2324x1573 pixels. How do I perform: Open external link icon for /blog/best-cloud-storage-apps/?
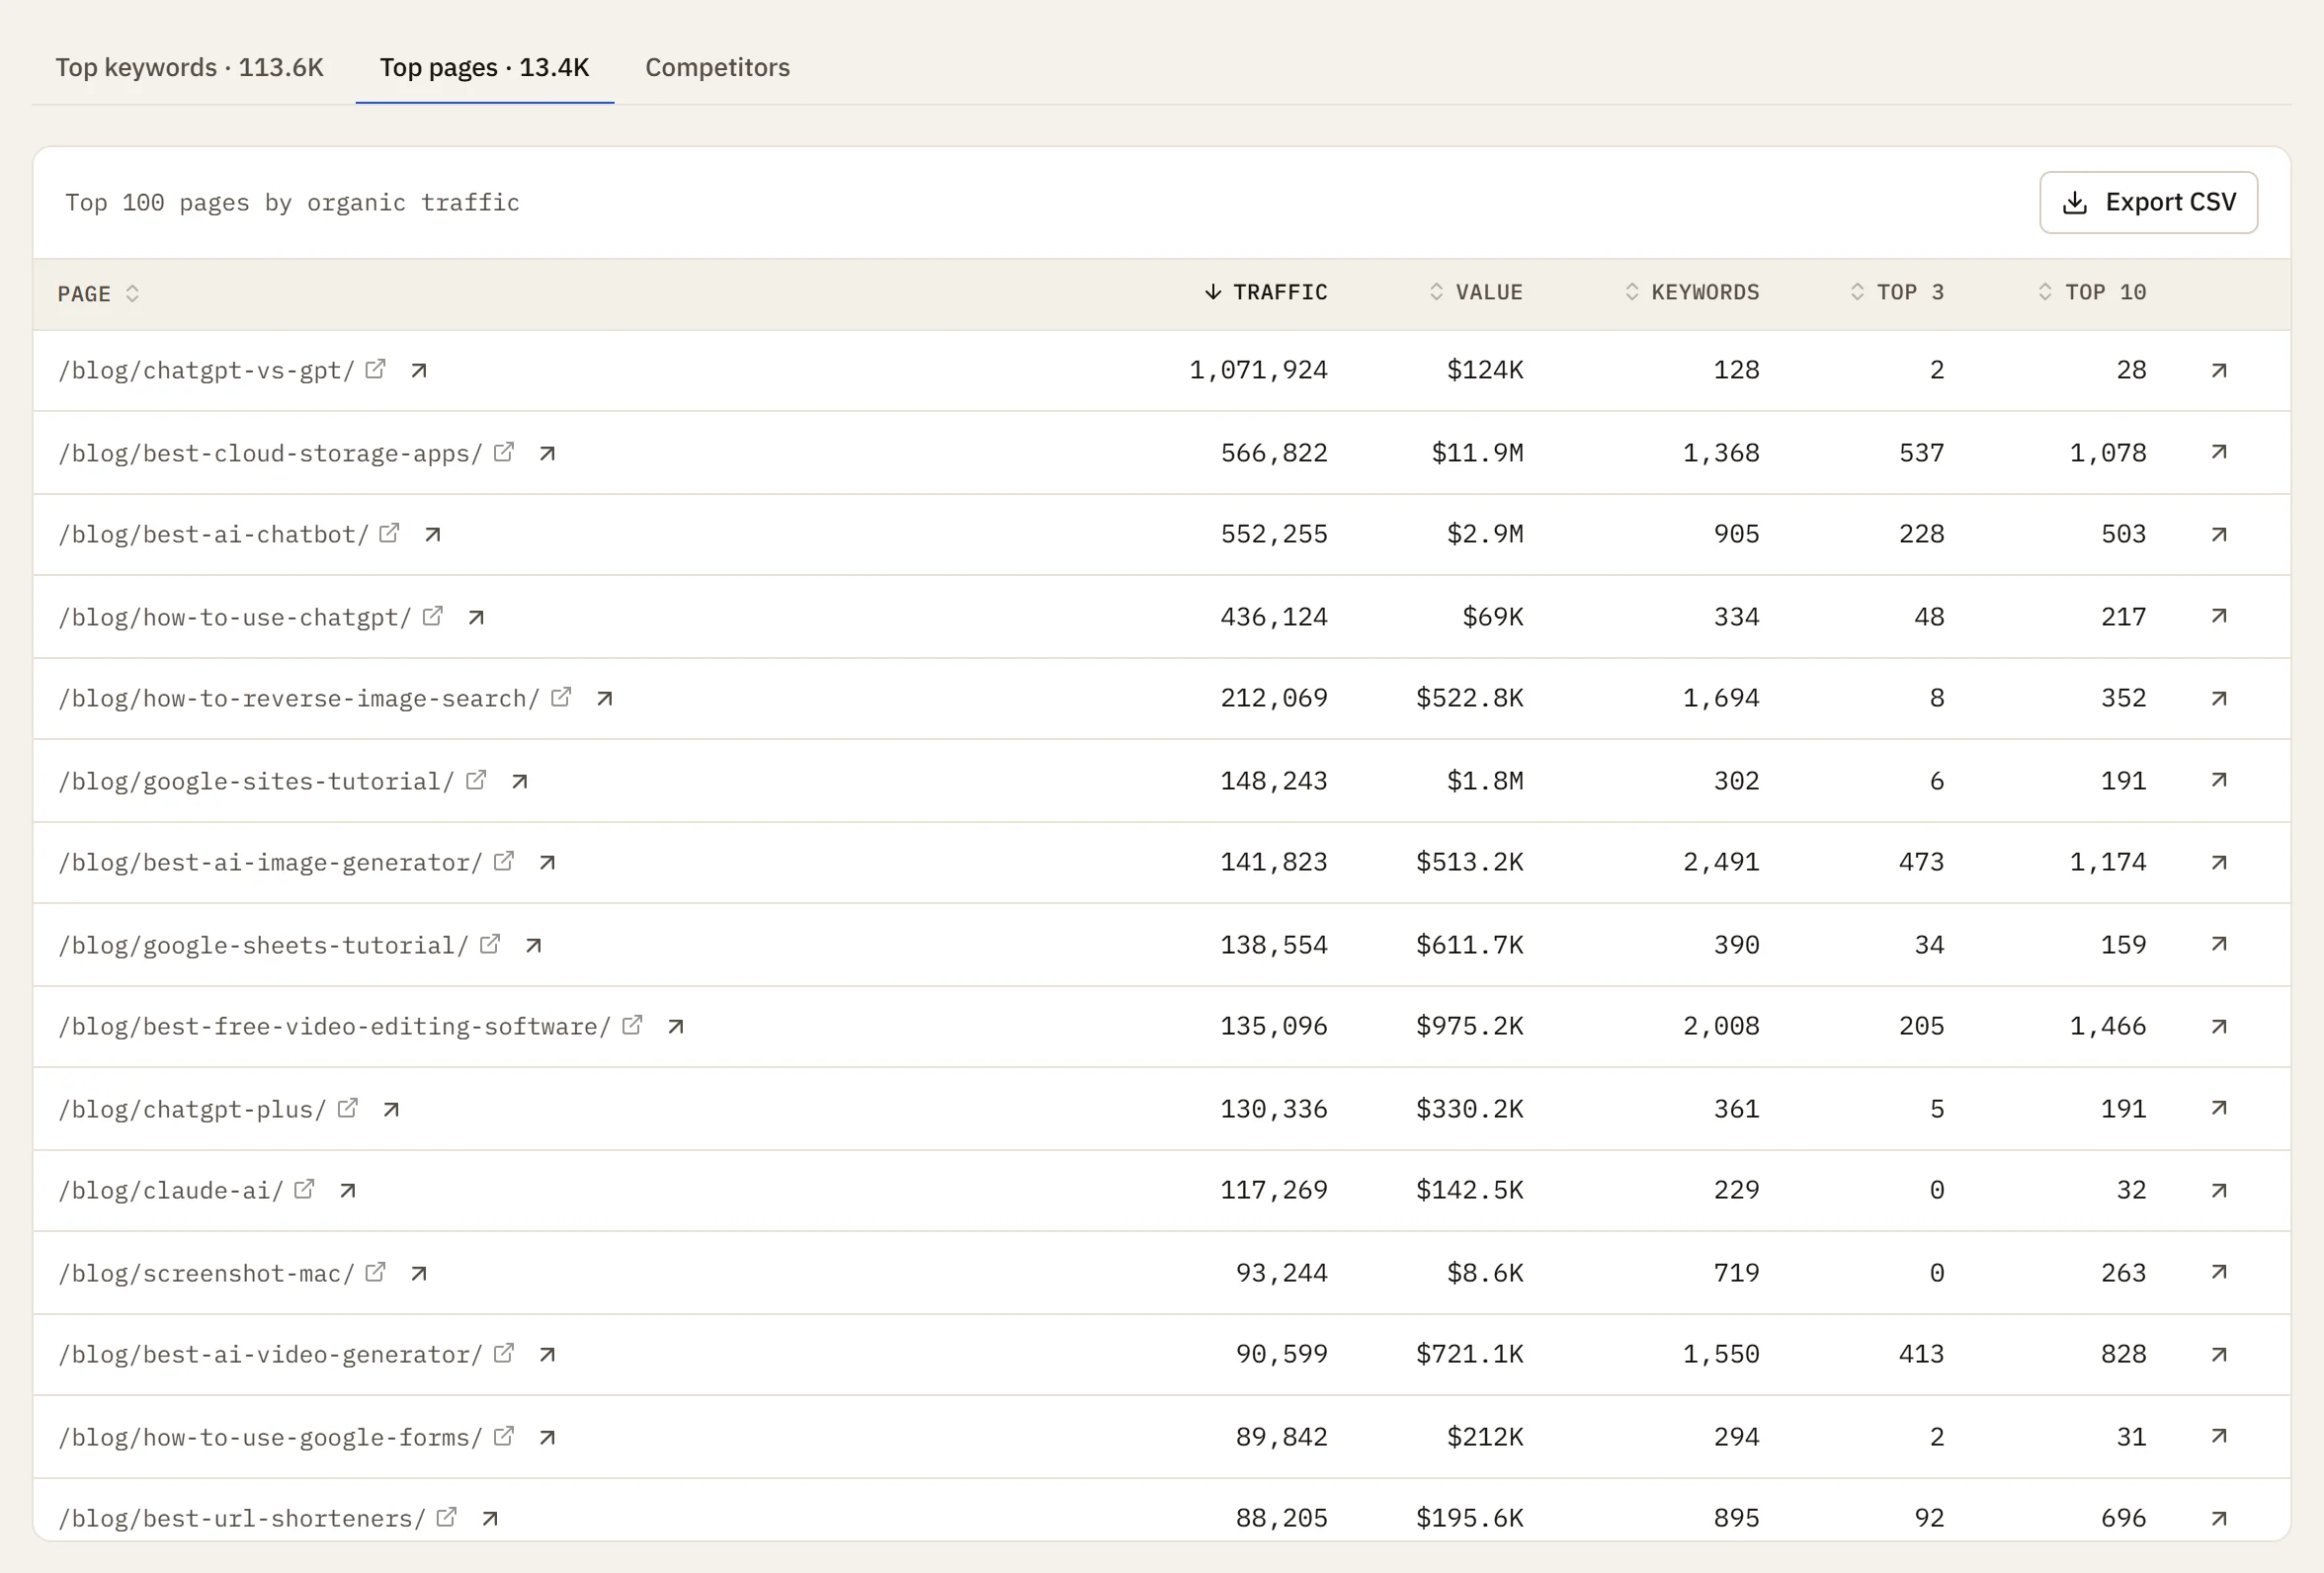coord(504,452)
